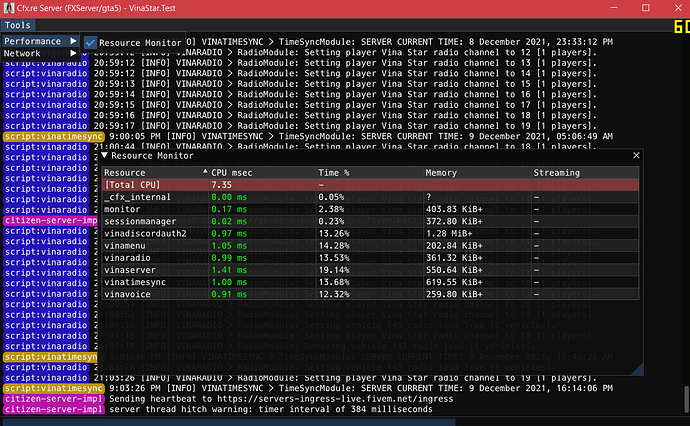Maximize the Cfx.re Server window
This screenshot has height=426, width=690.
[646, 8]
